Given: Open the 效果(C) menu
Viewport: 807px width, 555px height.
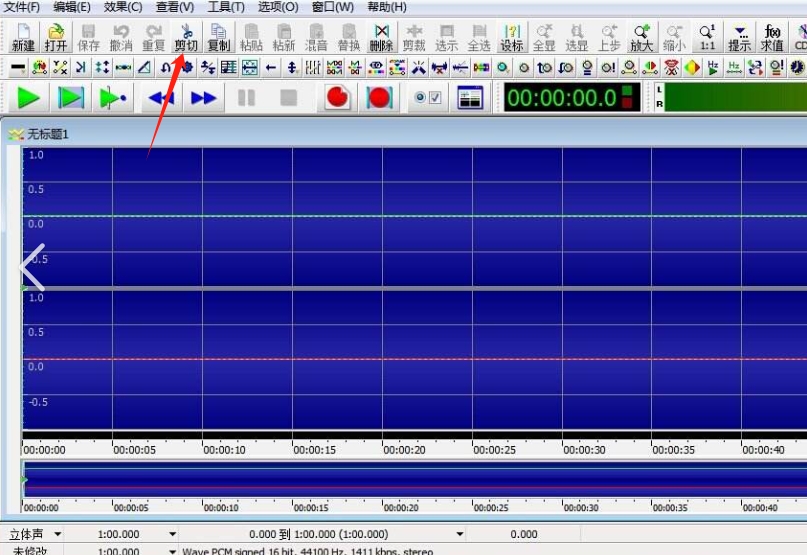Looking at the screenshot, I should (x=123, y=7).
